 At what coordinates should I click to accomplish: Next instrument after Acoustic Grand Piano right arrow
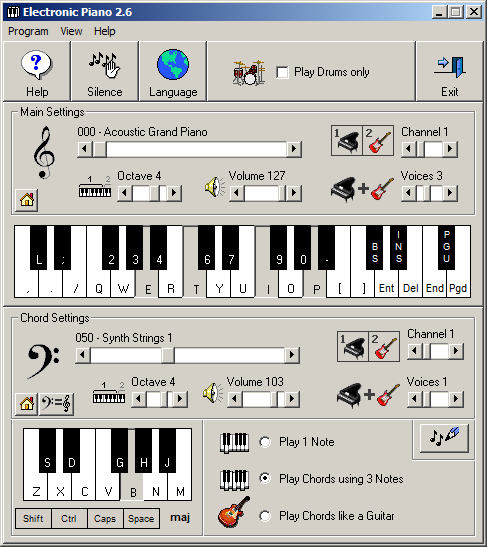click(294, 149)
